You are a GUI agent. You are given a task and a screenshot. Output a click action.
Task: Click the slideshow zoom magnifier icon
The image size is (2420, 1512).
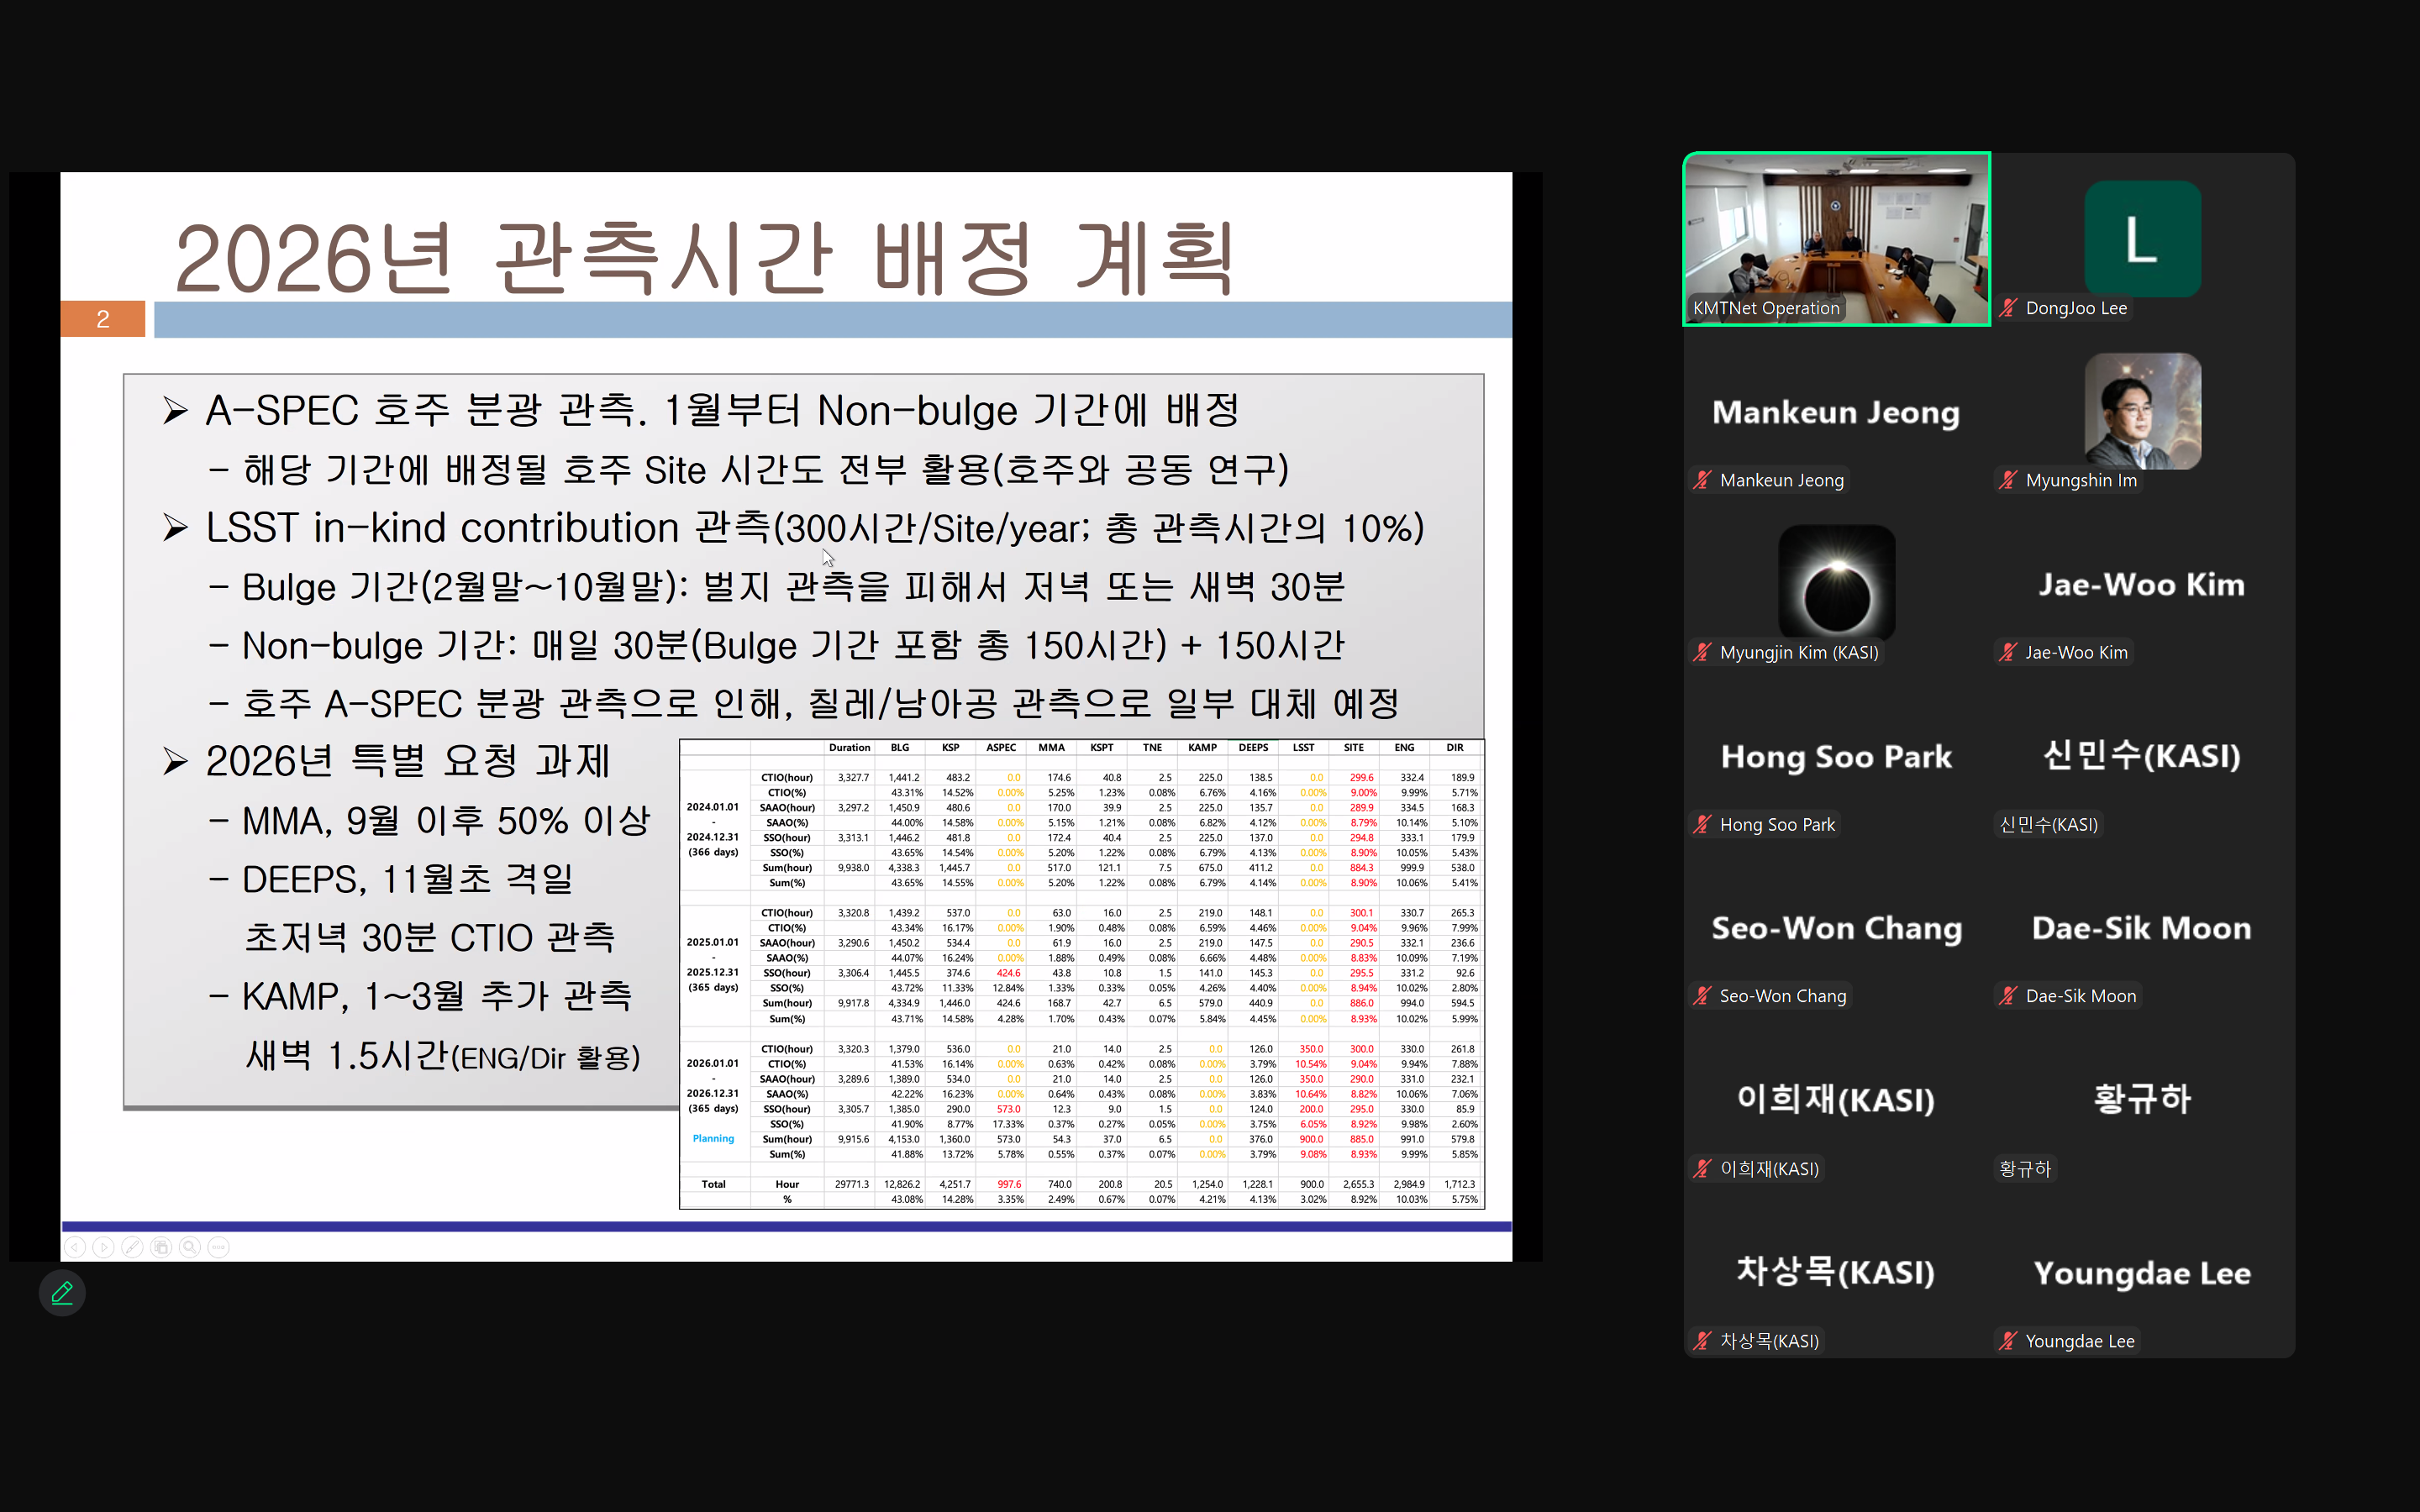[190, 1247]
